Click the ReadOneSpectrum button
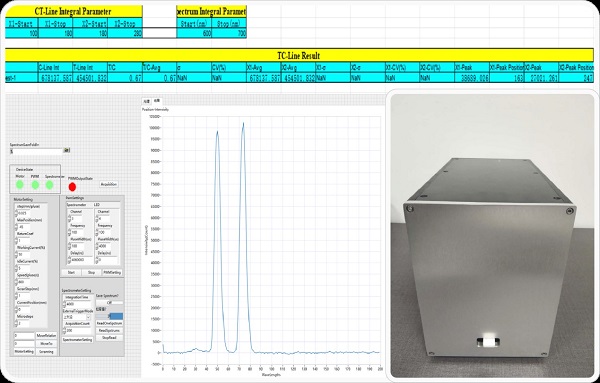This screenshot has width=600, height=383. (x=109, y=324)
